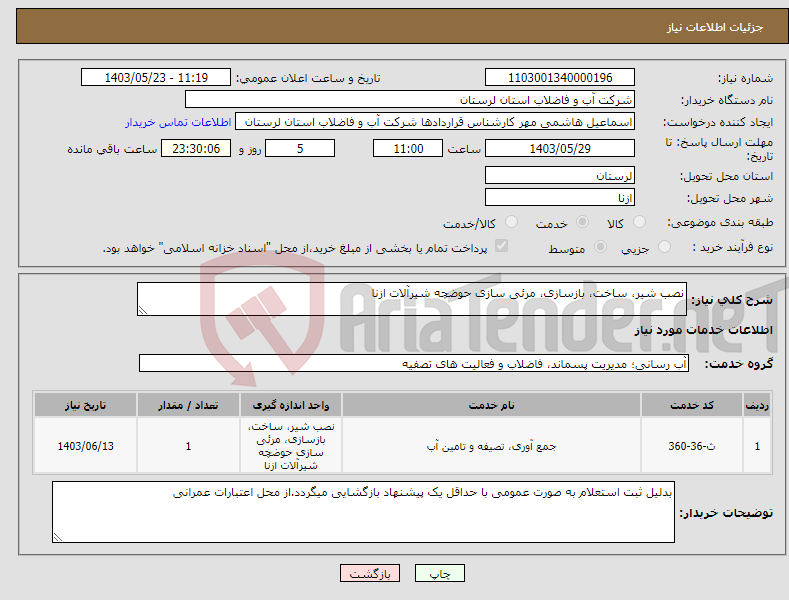This screenshot has height=600, width=789.
Task: Click the ساعت باقی مانده label
Action: pyautogui.click(x=112, y=149)
